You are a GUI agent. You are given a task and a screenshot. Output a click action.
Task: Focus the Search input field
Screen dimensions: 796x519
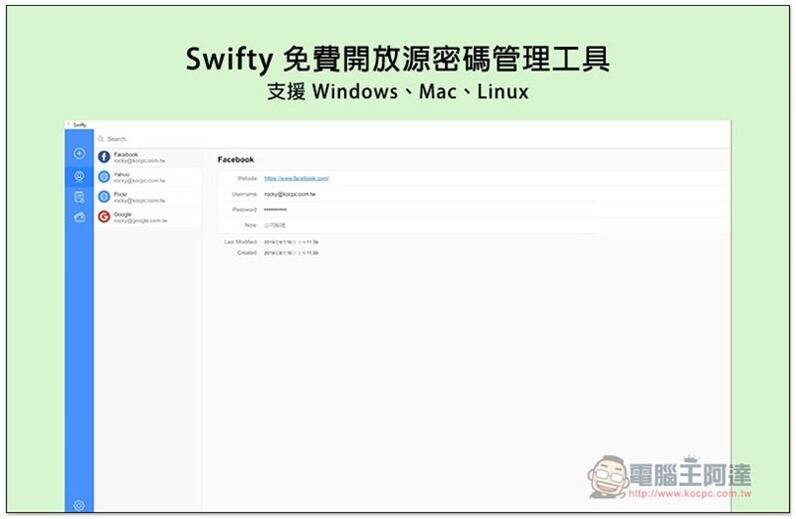tap(414, 139)
